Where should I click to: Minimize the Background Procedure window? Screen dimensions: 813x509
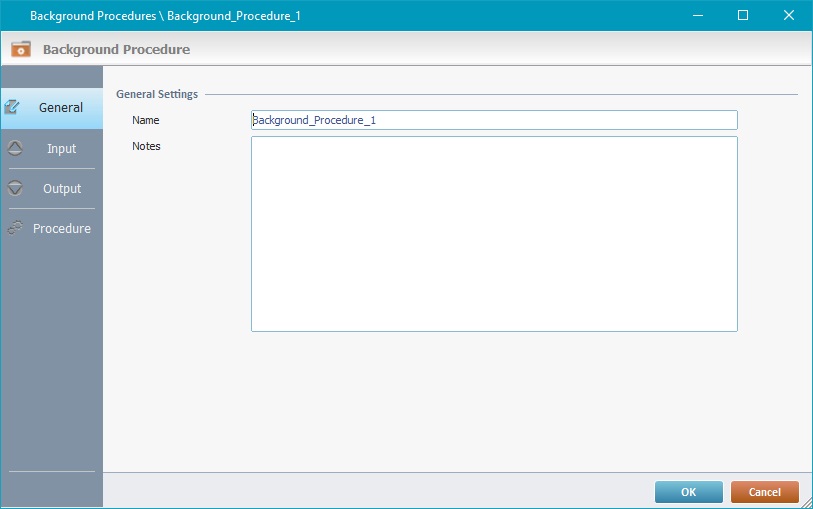pos(697,15)
